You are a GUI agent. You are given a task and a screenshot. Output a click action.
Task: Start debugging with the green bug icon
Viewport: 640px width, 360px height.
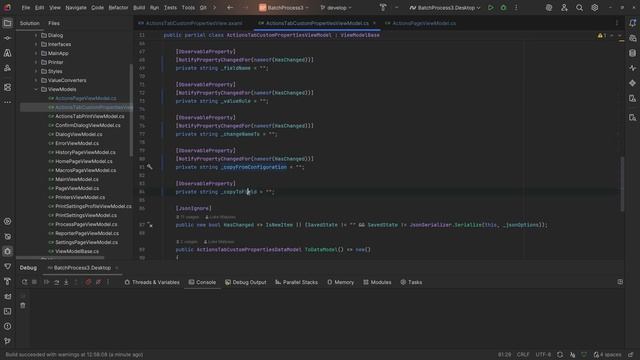click(x=503, y=8)
